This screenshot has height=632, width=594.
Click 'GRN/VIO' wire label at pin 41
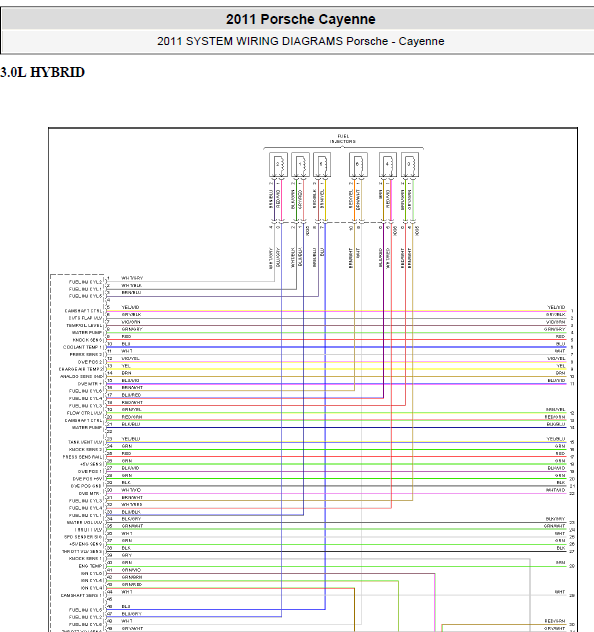click(x=131, y=570)
